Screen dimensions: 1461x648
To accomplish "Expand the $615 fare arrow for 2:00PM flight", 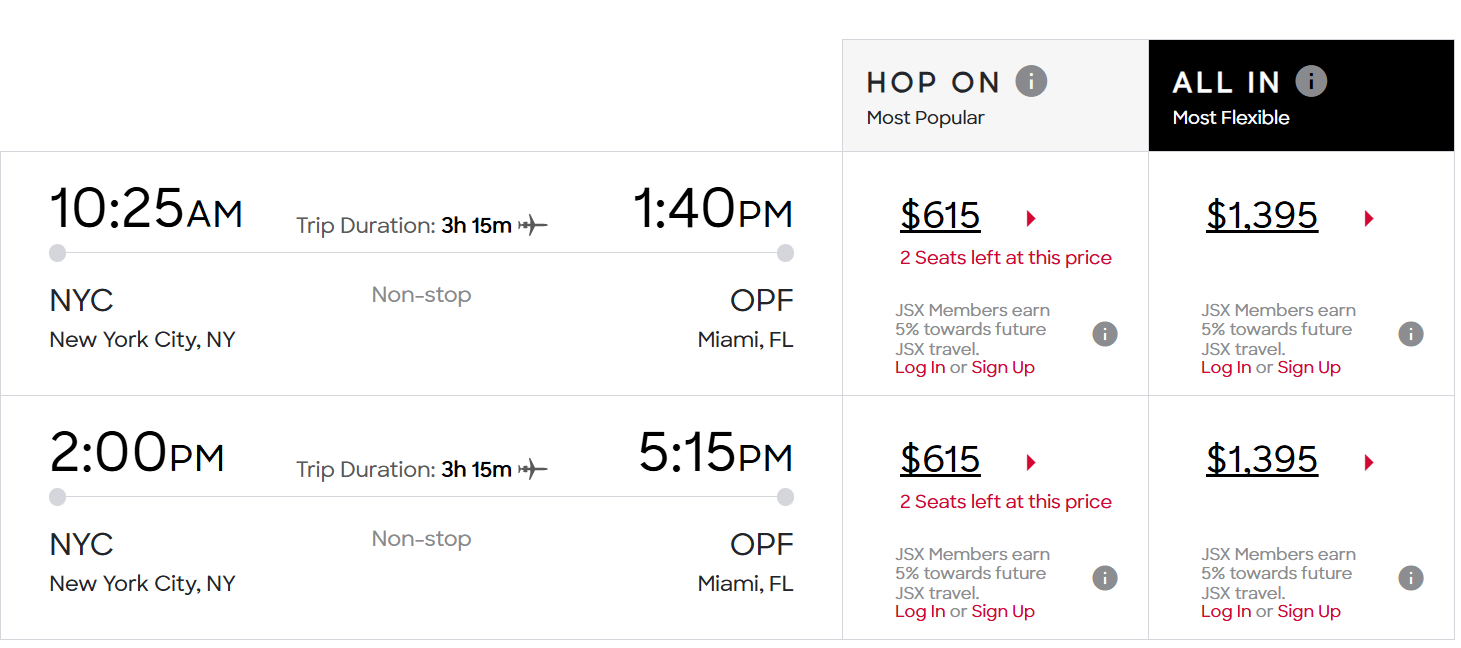I will click(x=1031, y=462).
